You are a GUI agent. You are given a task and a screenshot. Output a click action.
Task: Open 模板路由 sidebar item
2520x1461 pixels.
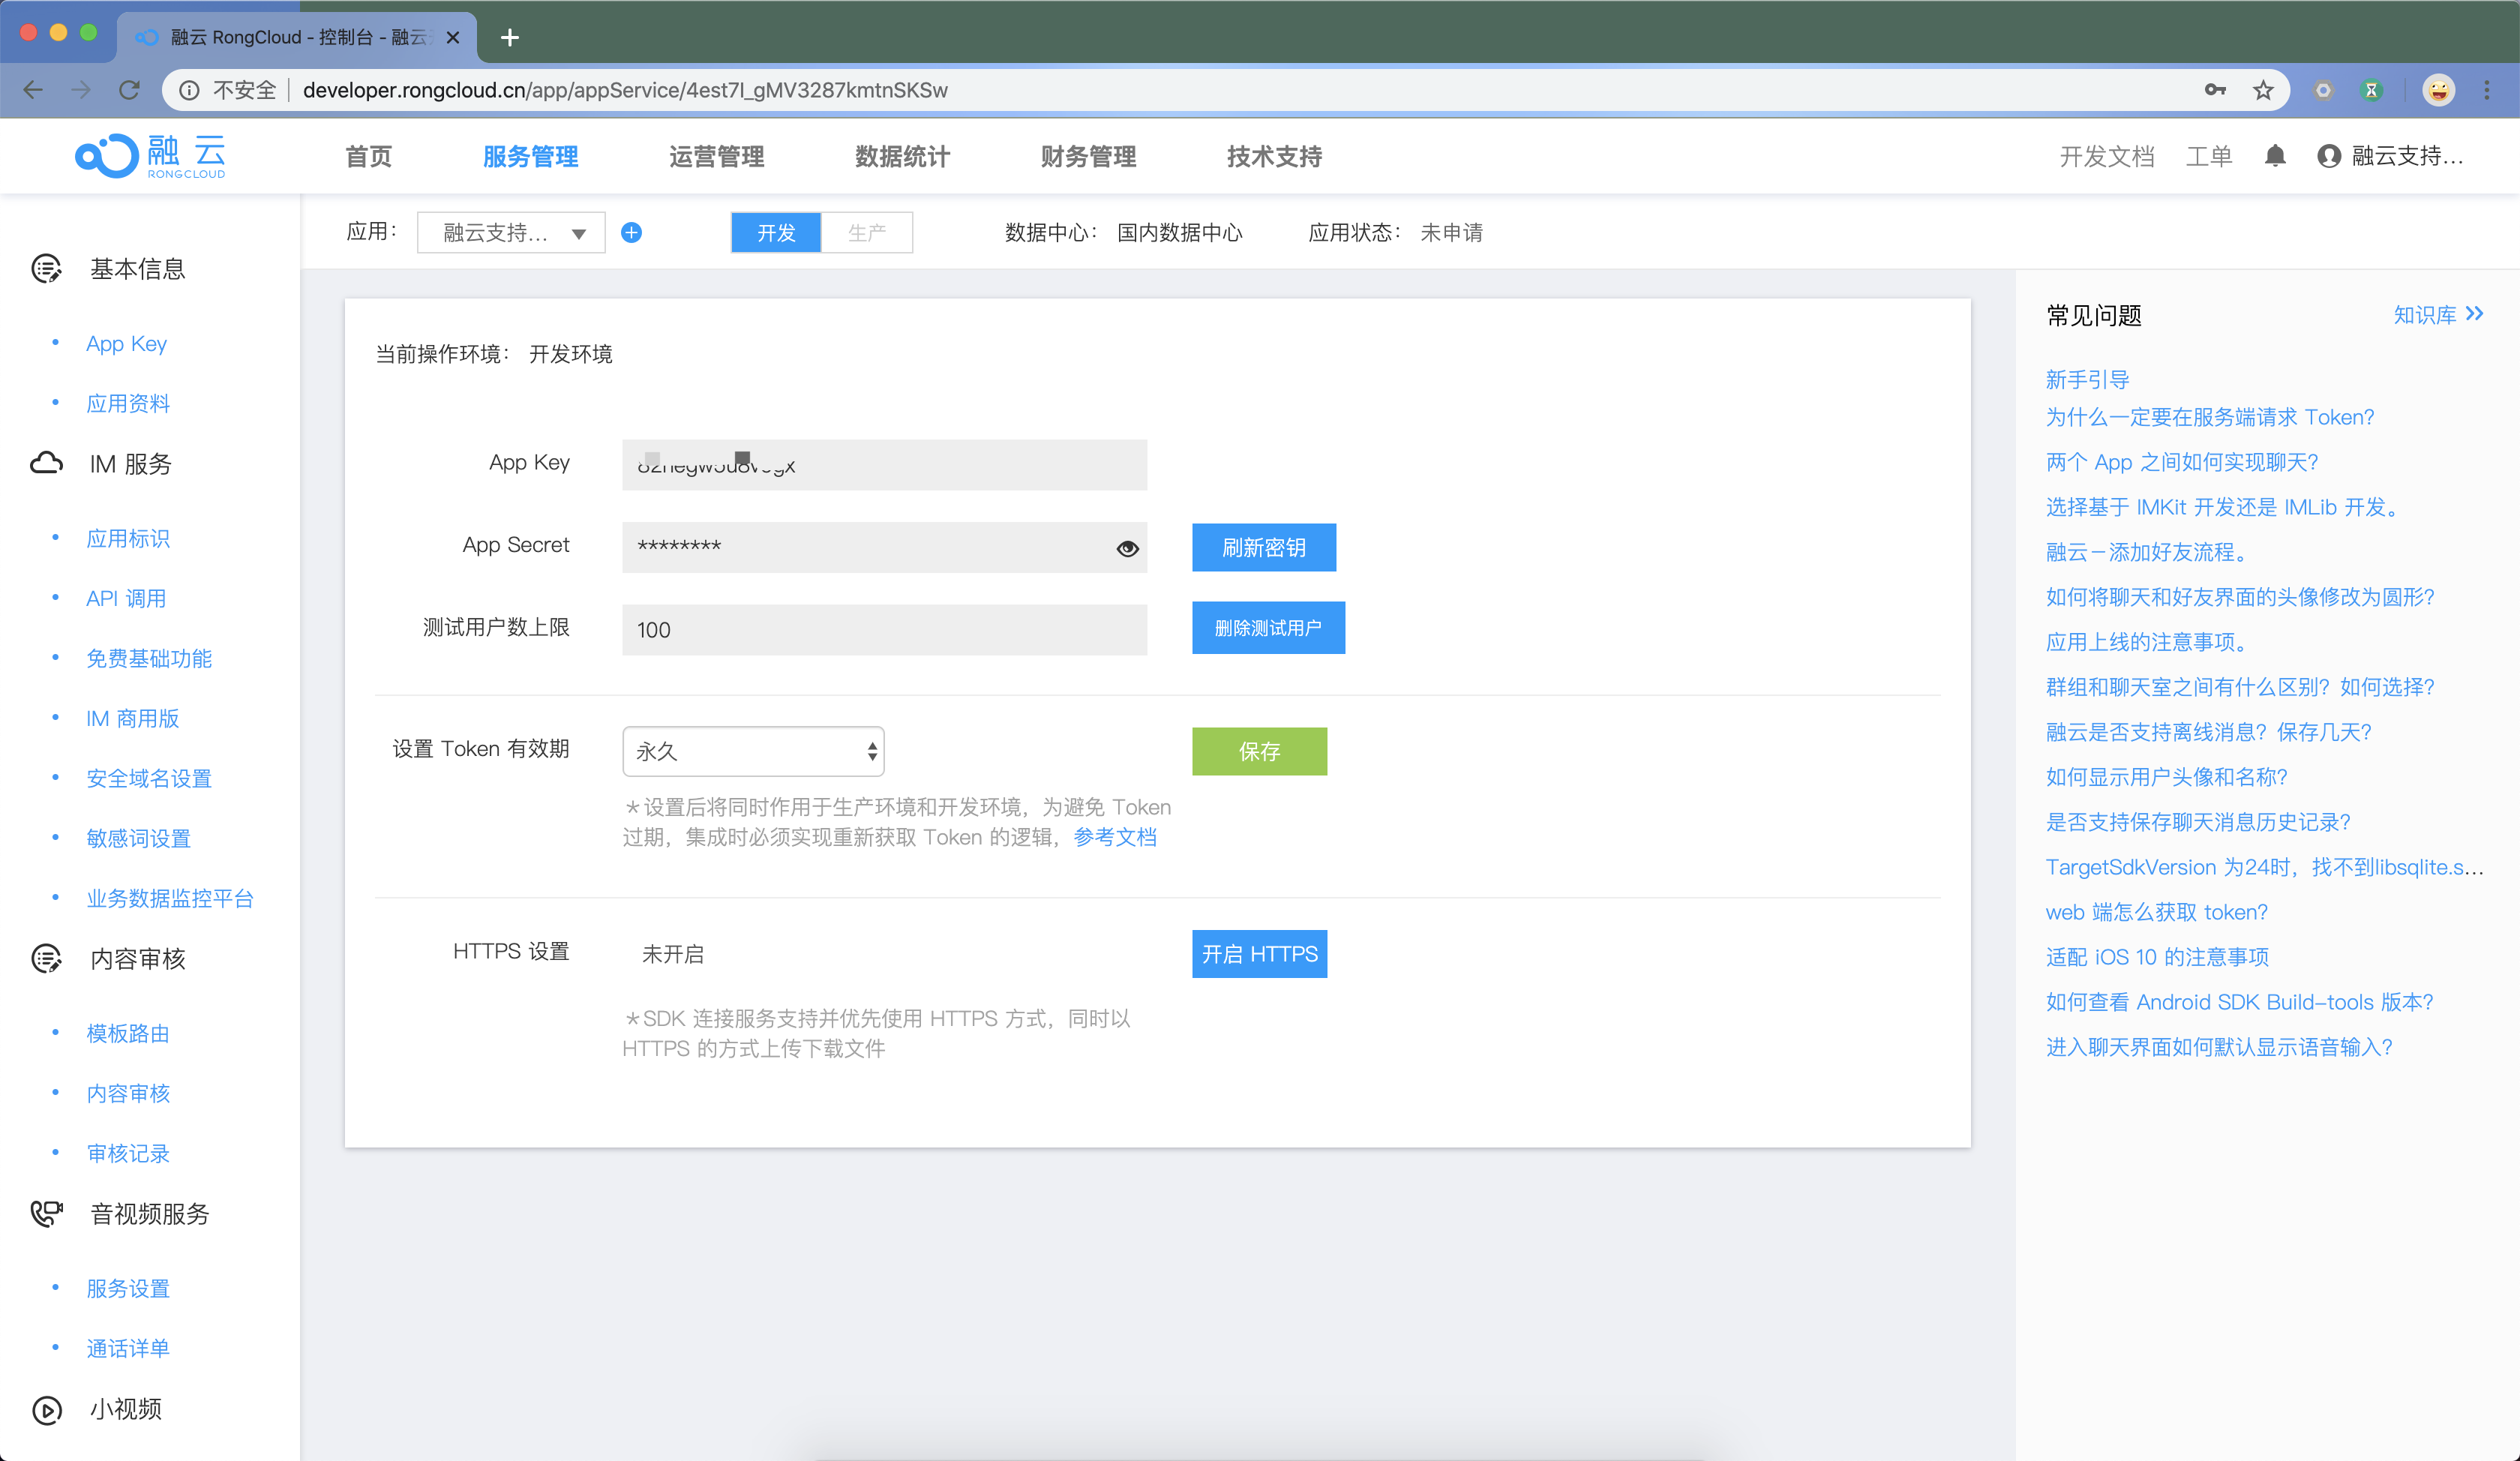tap(128, 1034)
